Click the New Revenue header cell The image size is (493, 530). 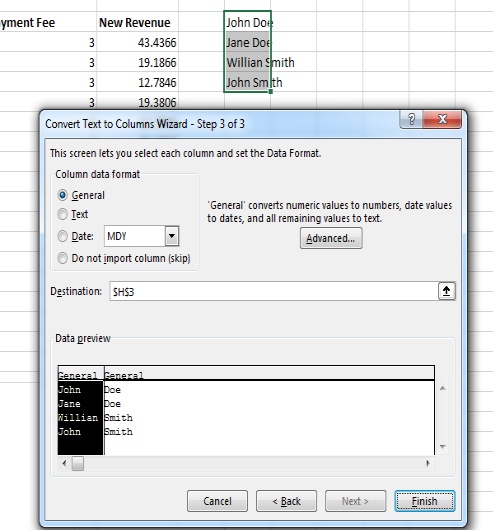(138, 22)
